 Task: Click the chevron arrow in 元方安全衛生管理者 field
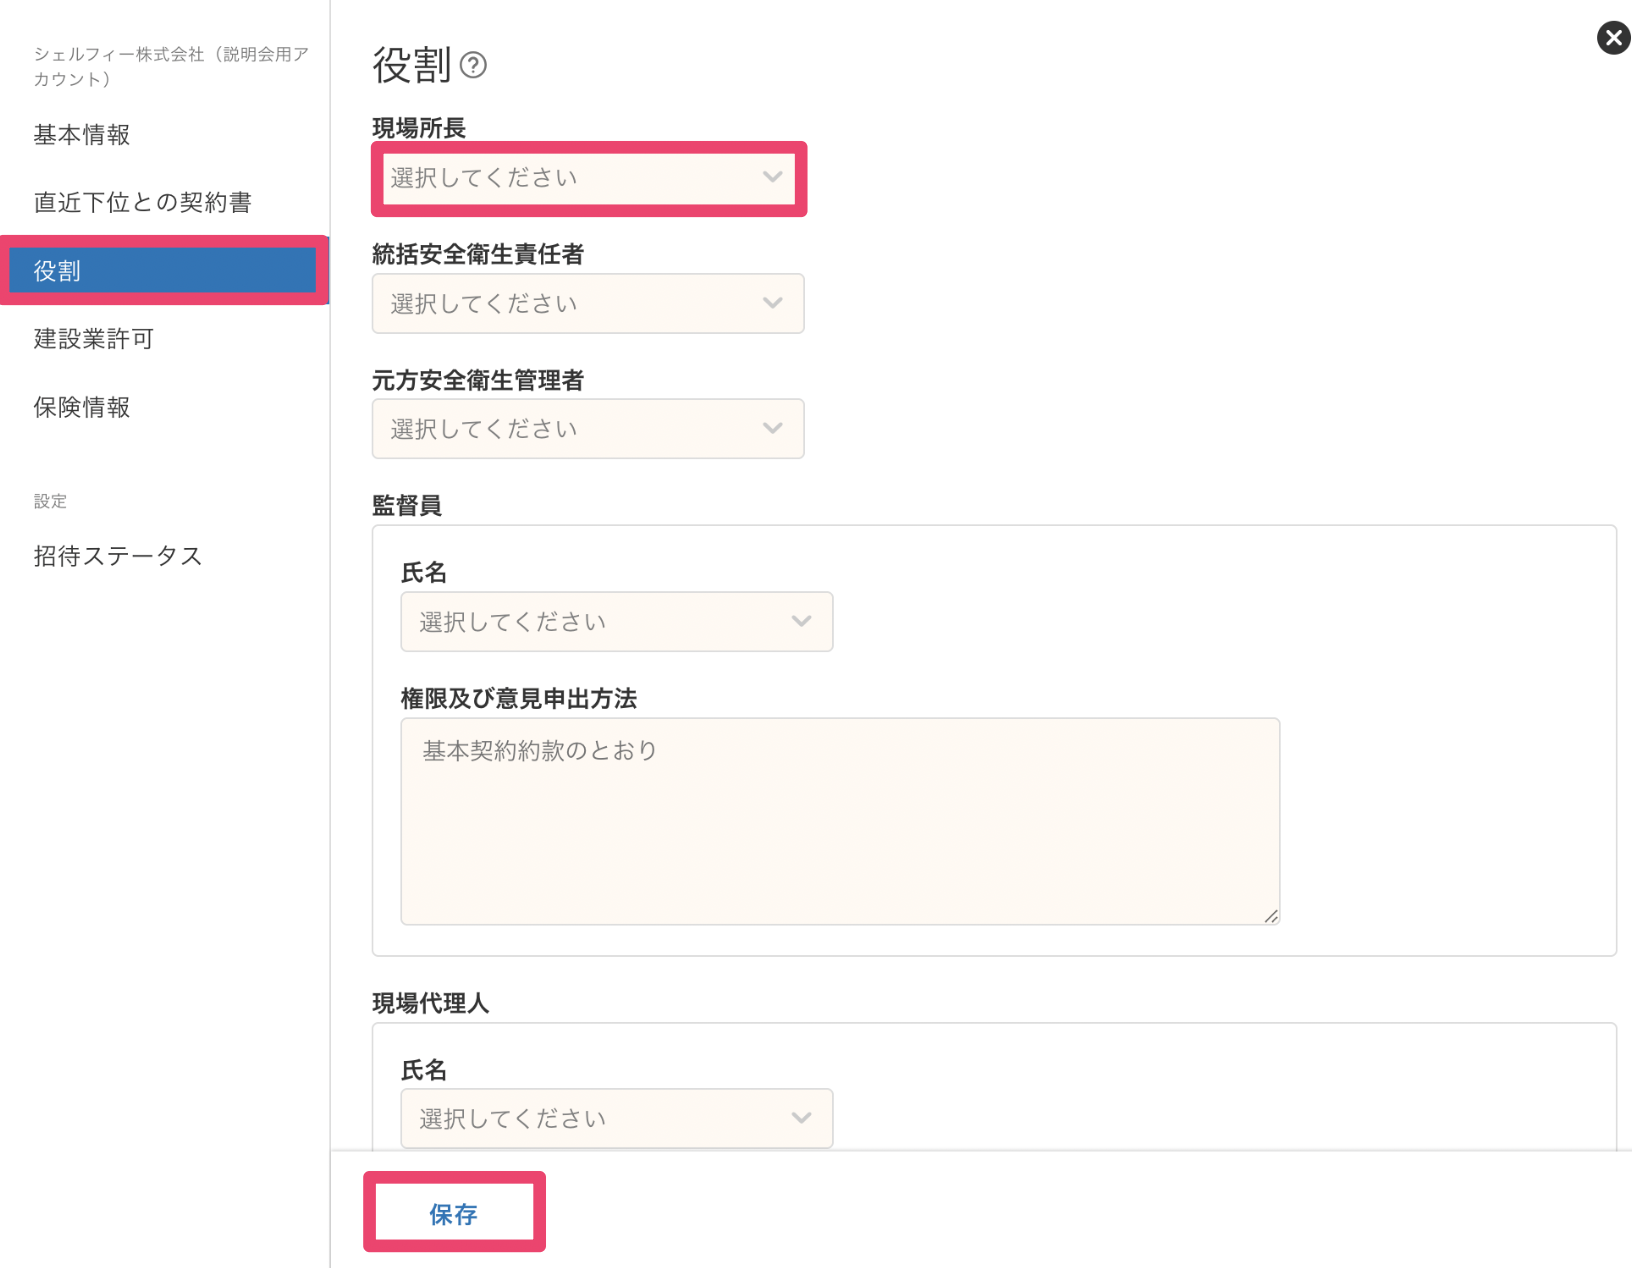pyautogui.click(x=772, y=428)
